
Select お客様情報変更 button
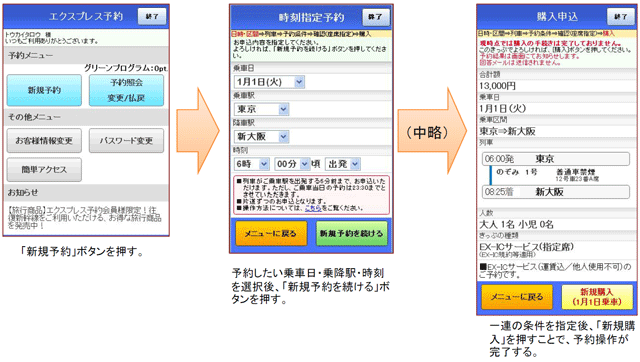(x=44, y=141)
